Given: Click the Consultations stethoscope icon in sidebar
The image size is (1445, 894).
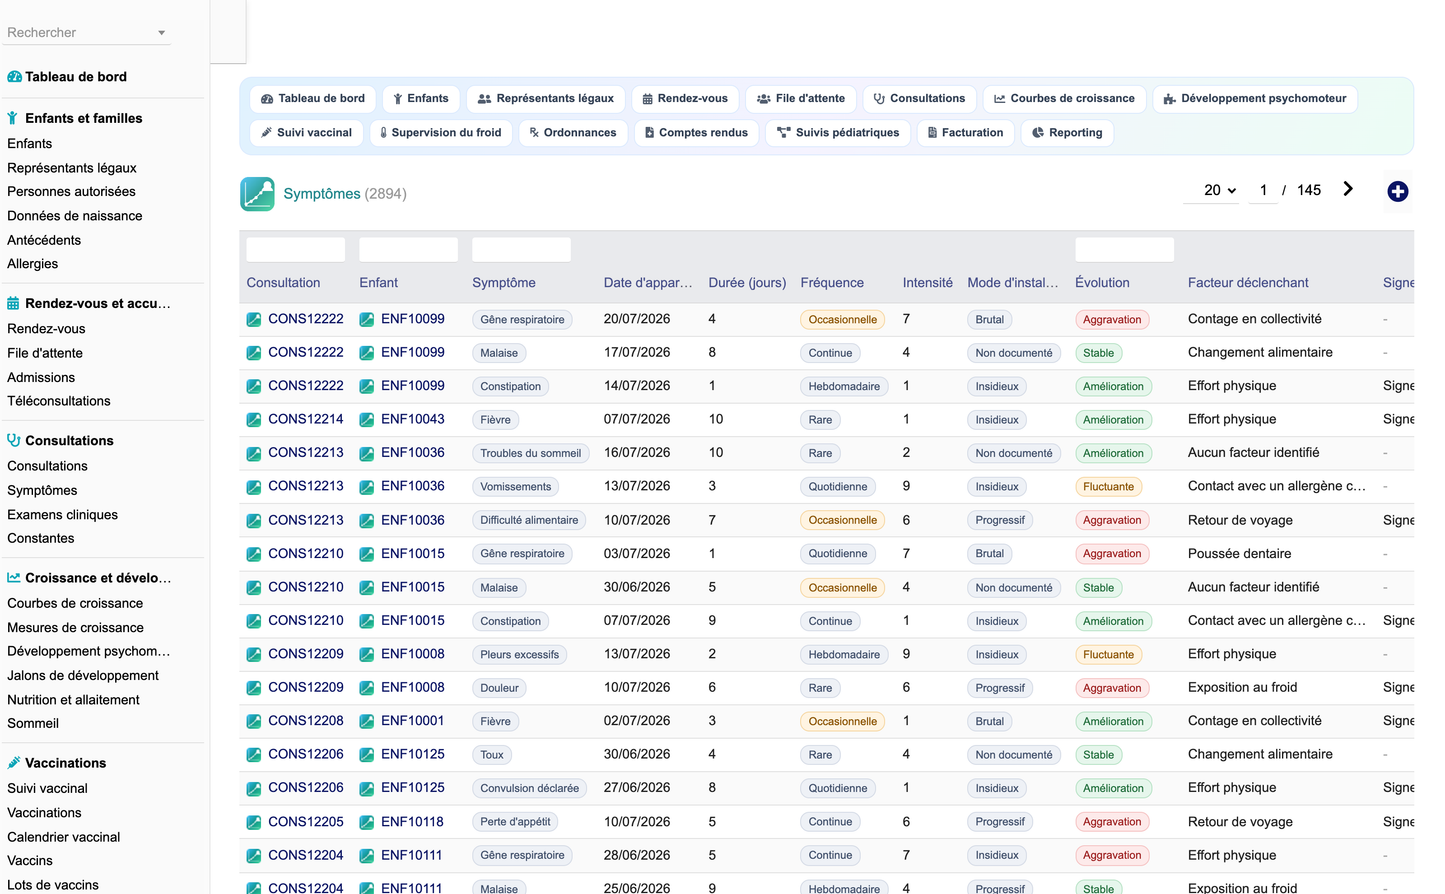Looking at the screenshot, I should click(x=13, y=440).
